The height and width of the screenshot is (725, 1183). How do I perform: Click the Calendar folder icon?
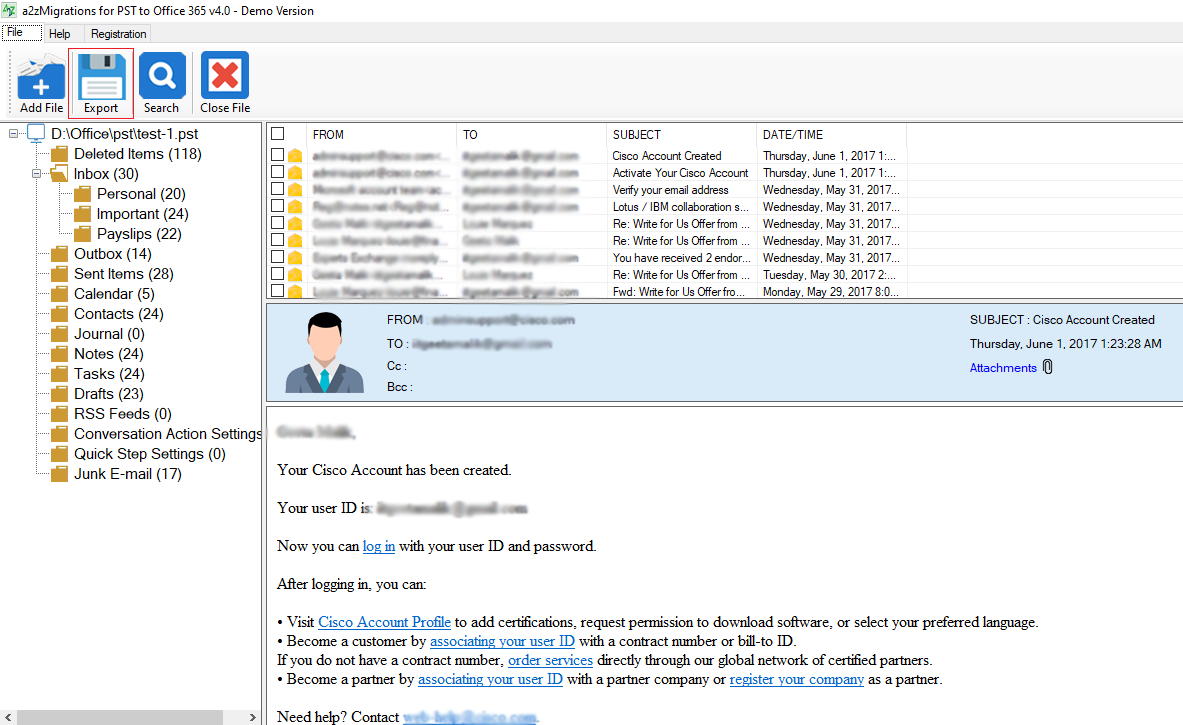click(60, 293)
